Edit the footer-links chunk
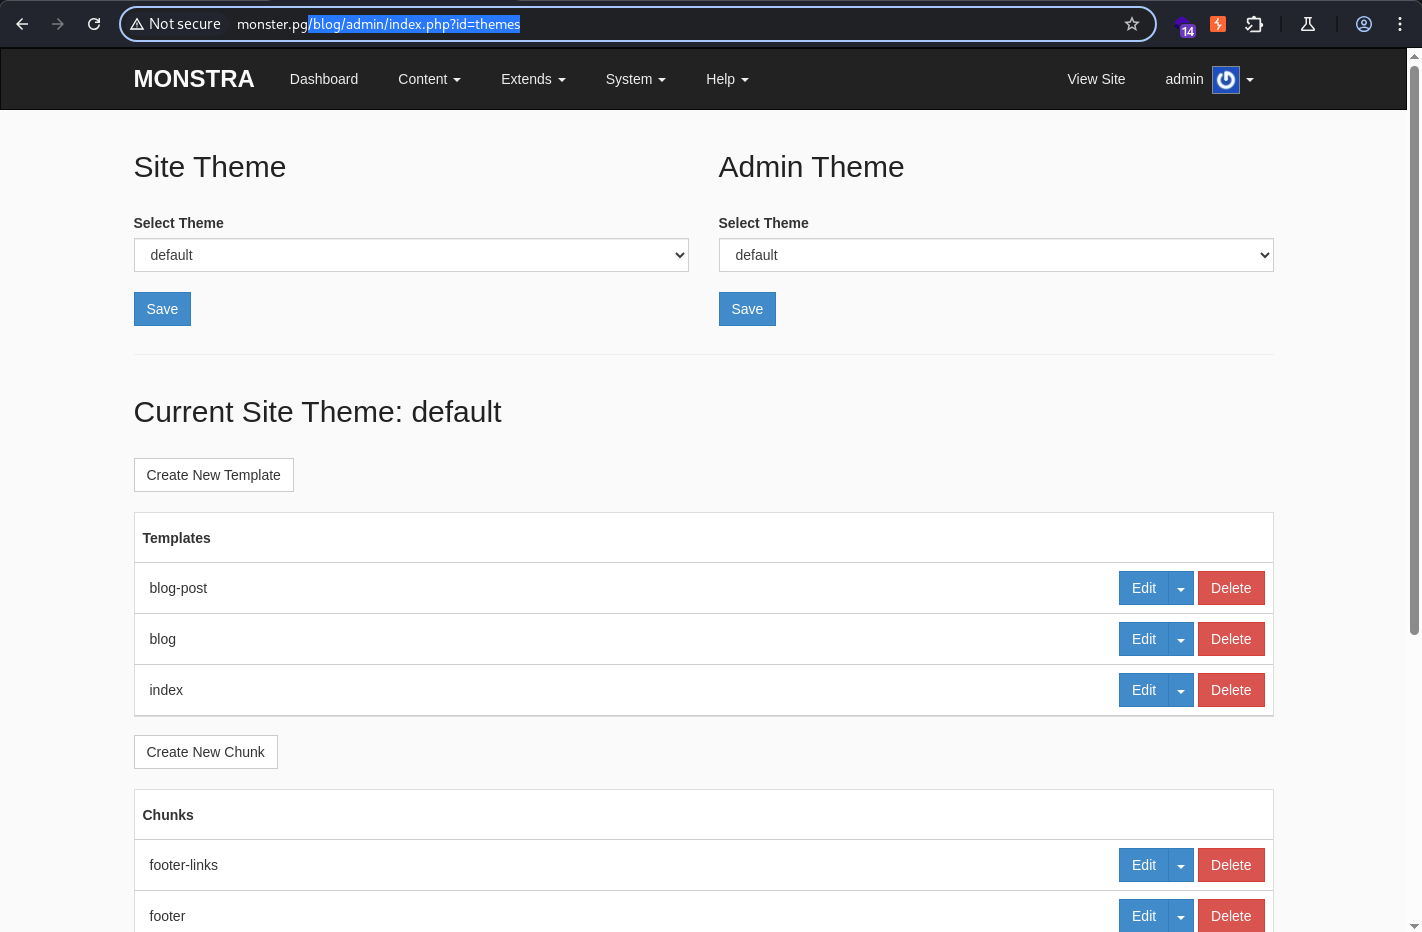 tap(1144, 865)
